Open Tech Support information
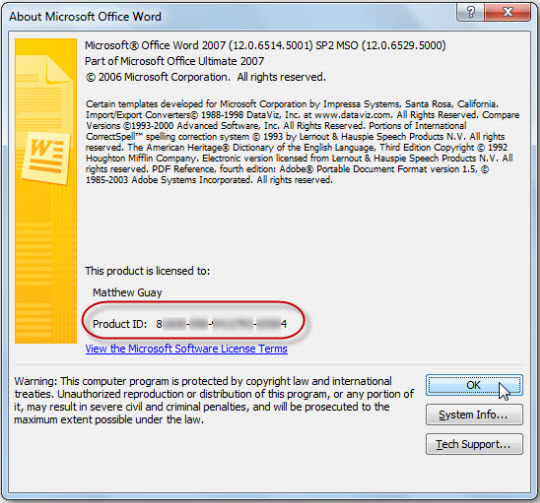540x503 pixels. (x=474, y=444)
